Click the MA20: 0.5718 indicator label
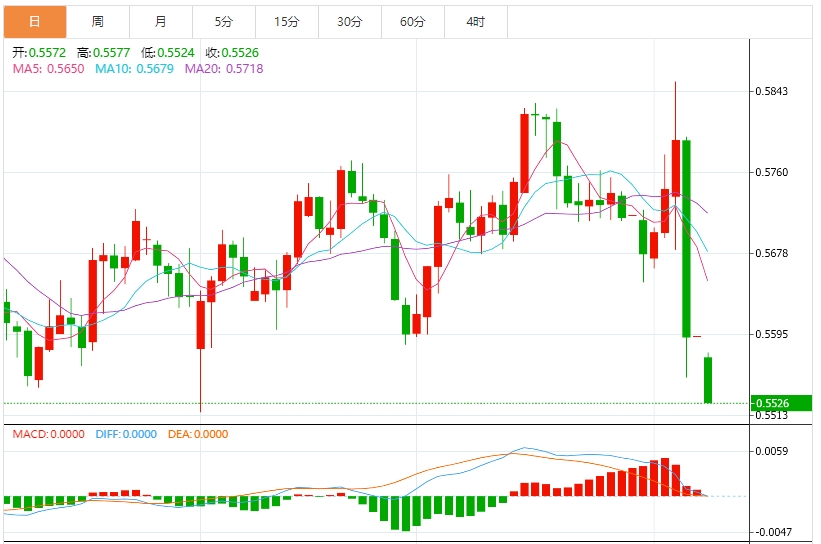Screen dimensions: 821x544 coord(224,69)
